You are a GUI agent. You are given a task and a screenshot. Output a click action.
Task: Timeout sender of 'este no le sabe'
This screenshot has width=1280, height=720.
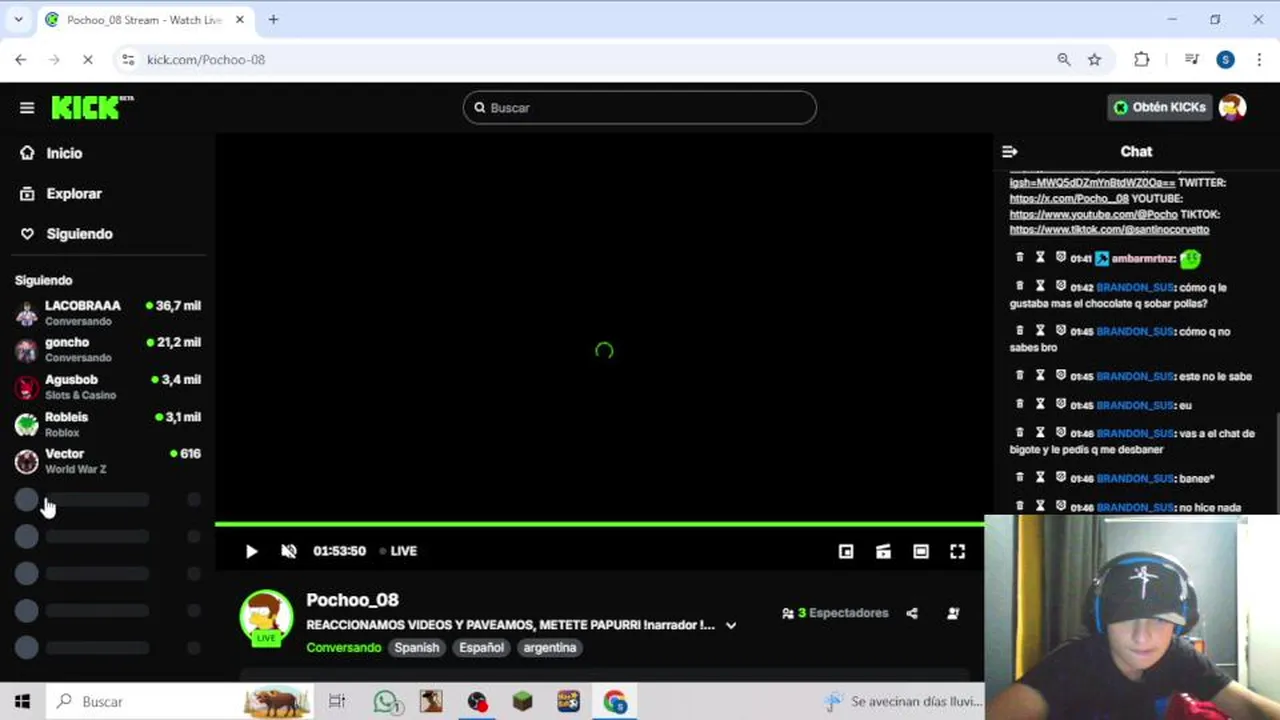1040,376
